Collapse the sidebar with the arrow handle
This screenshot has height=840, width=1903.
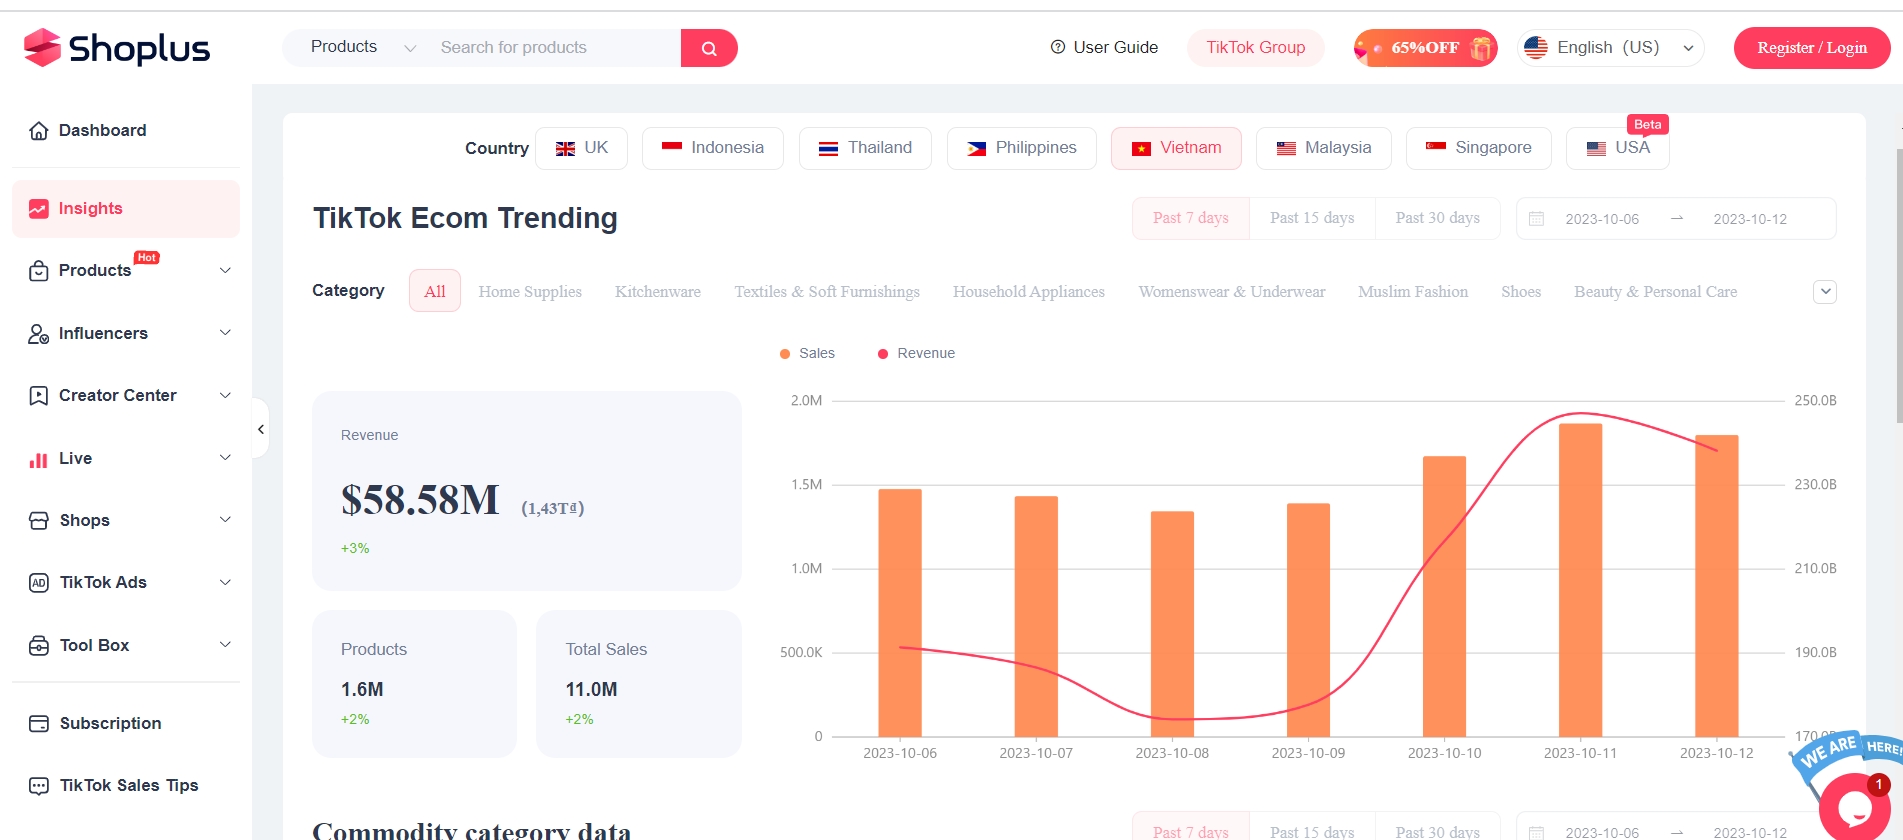click(x=261, y=429)
